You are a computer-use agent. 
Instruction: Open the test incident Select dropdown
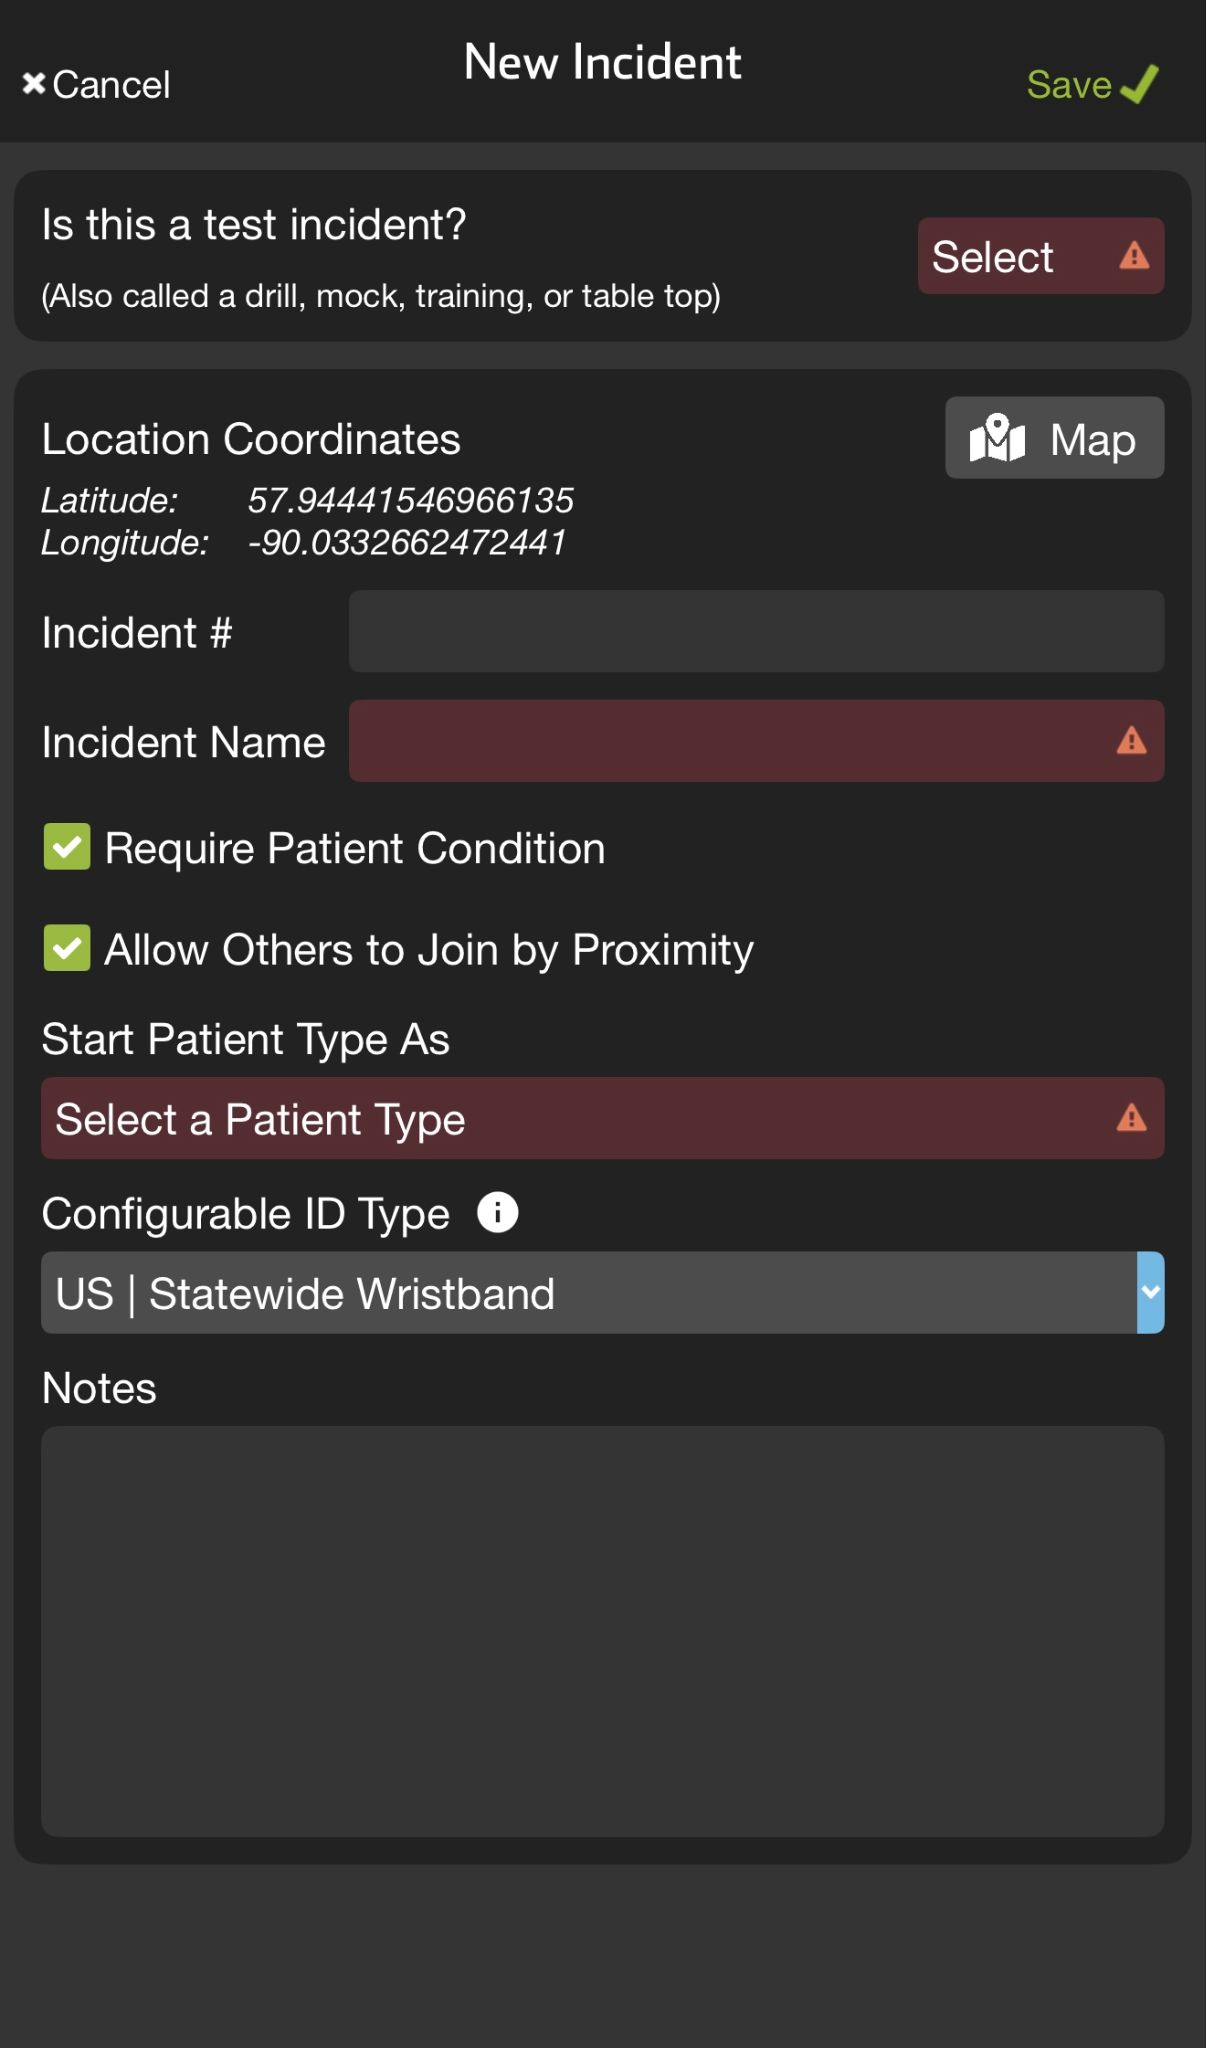pos(1041,256)
